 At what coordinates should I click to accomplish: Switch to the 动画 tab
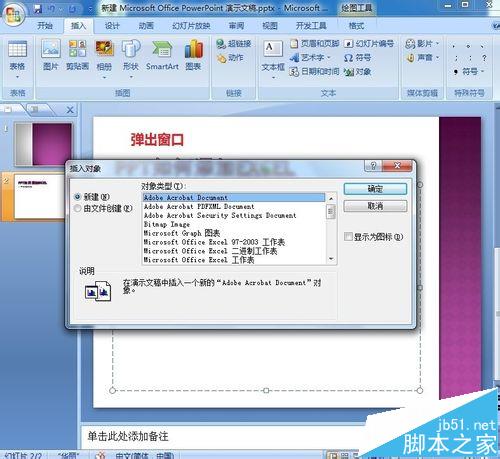coord(146,26)
